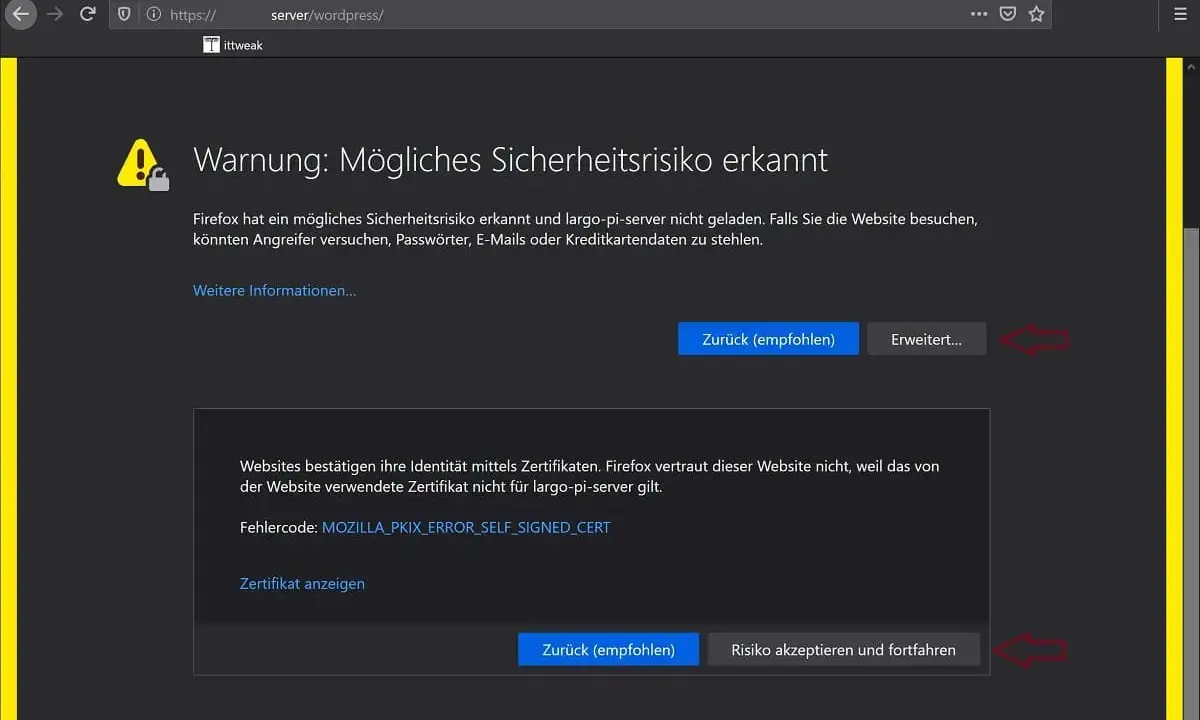
Task: Open the Firefox hamburger menu
Action: point(1179,14)
